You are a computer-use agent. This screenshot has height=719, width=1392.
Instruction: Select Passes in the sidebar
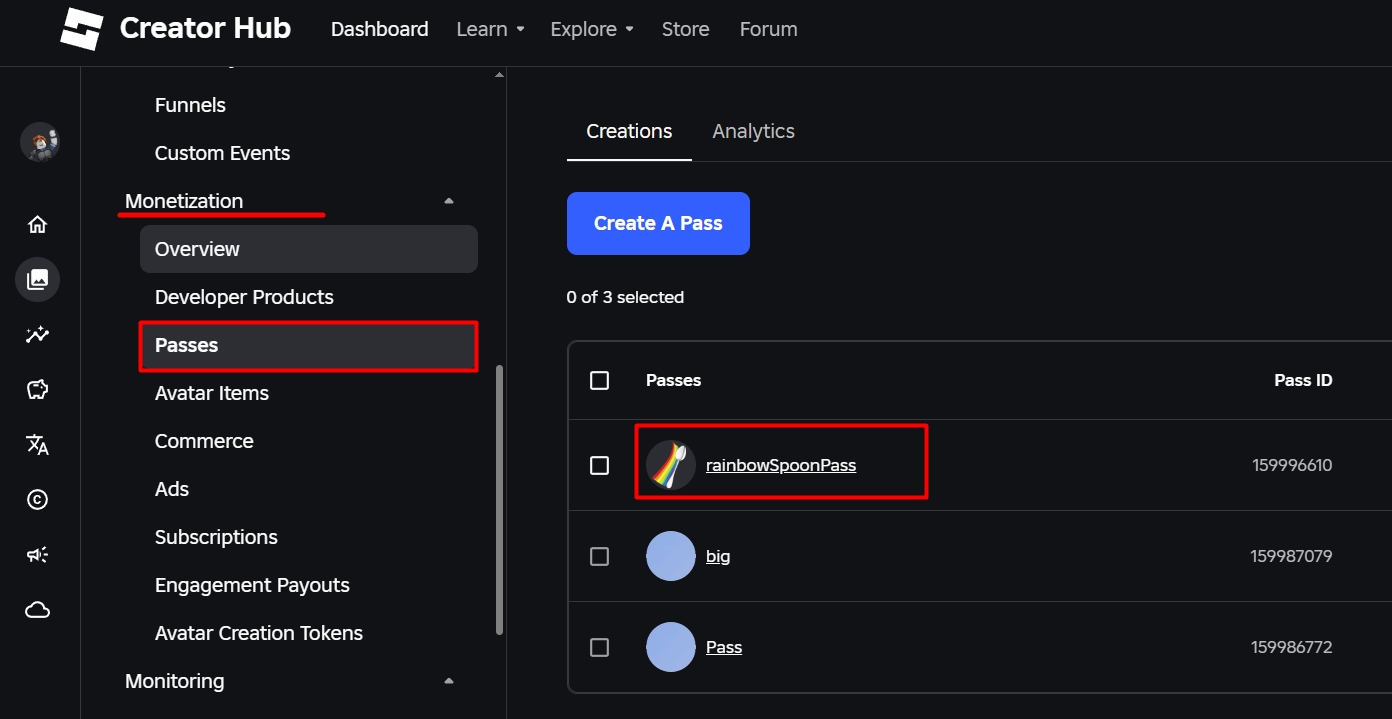tap(309, 345)
